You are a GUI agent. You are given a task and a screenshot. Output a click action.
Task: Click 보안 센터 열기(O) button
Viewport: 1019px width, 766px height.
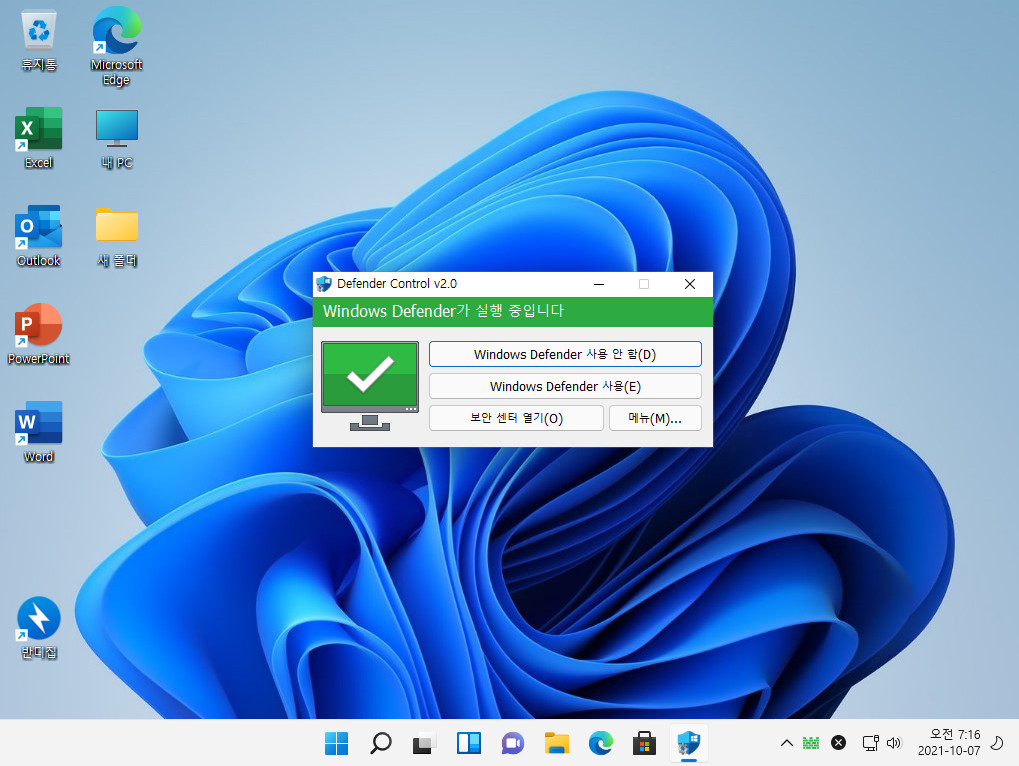[516, 418]
